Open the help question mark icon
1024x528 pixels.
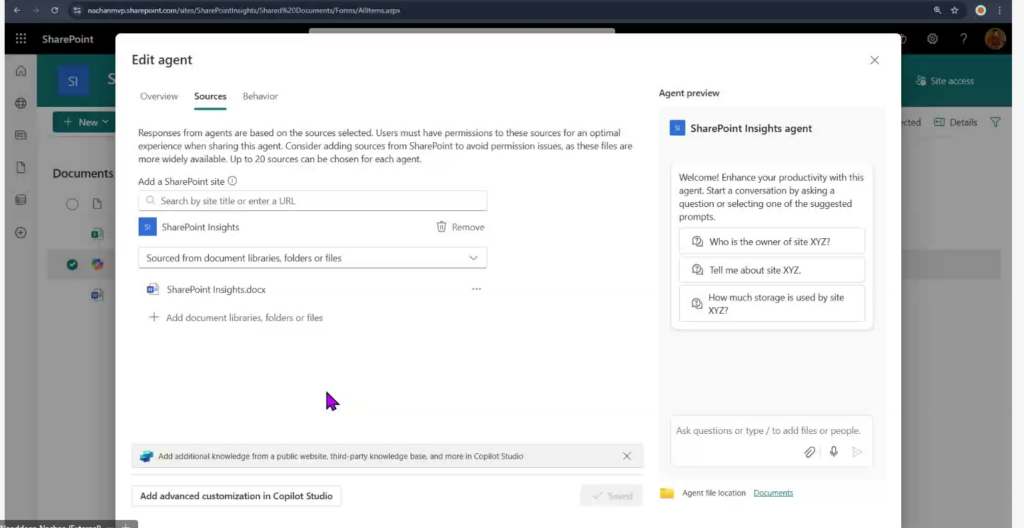(x=963, y=39)
